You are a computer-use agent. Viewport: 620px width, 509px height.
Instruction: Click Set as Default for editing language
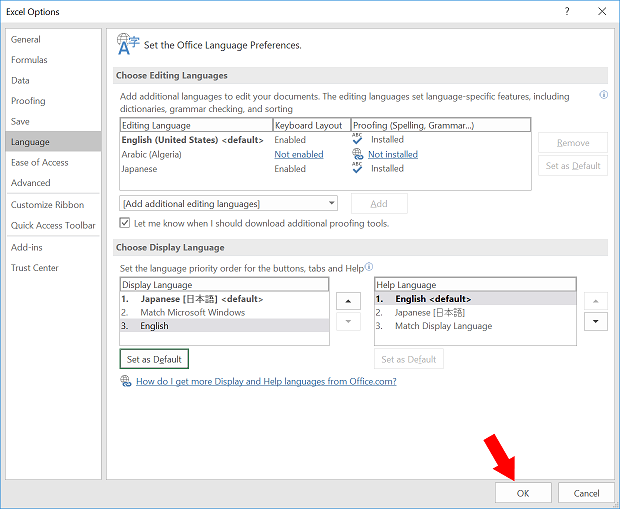573,166
